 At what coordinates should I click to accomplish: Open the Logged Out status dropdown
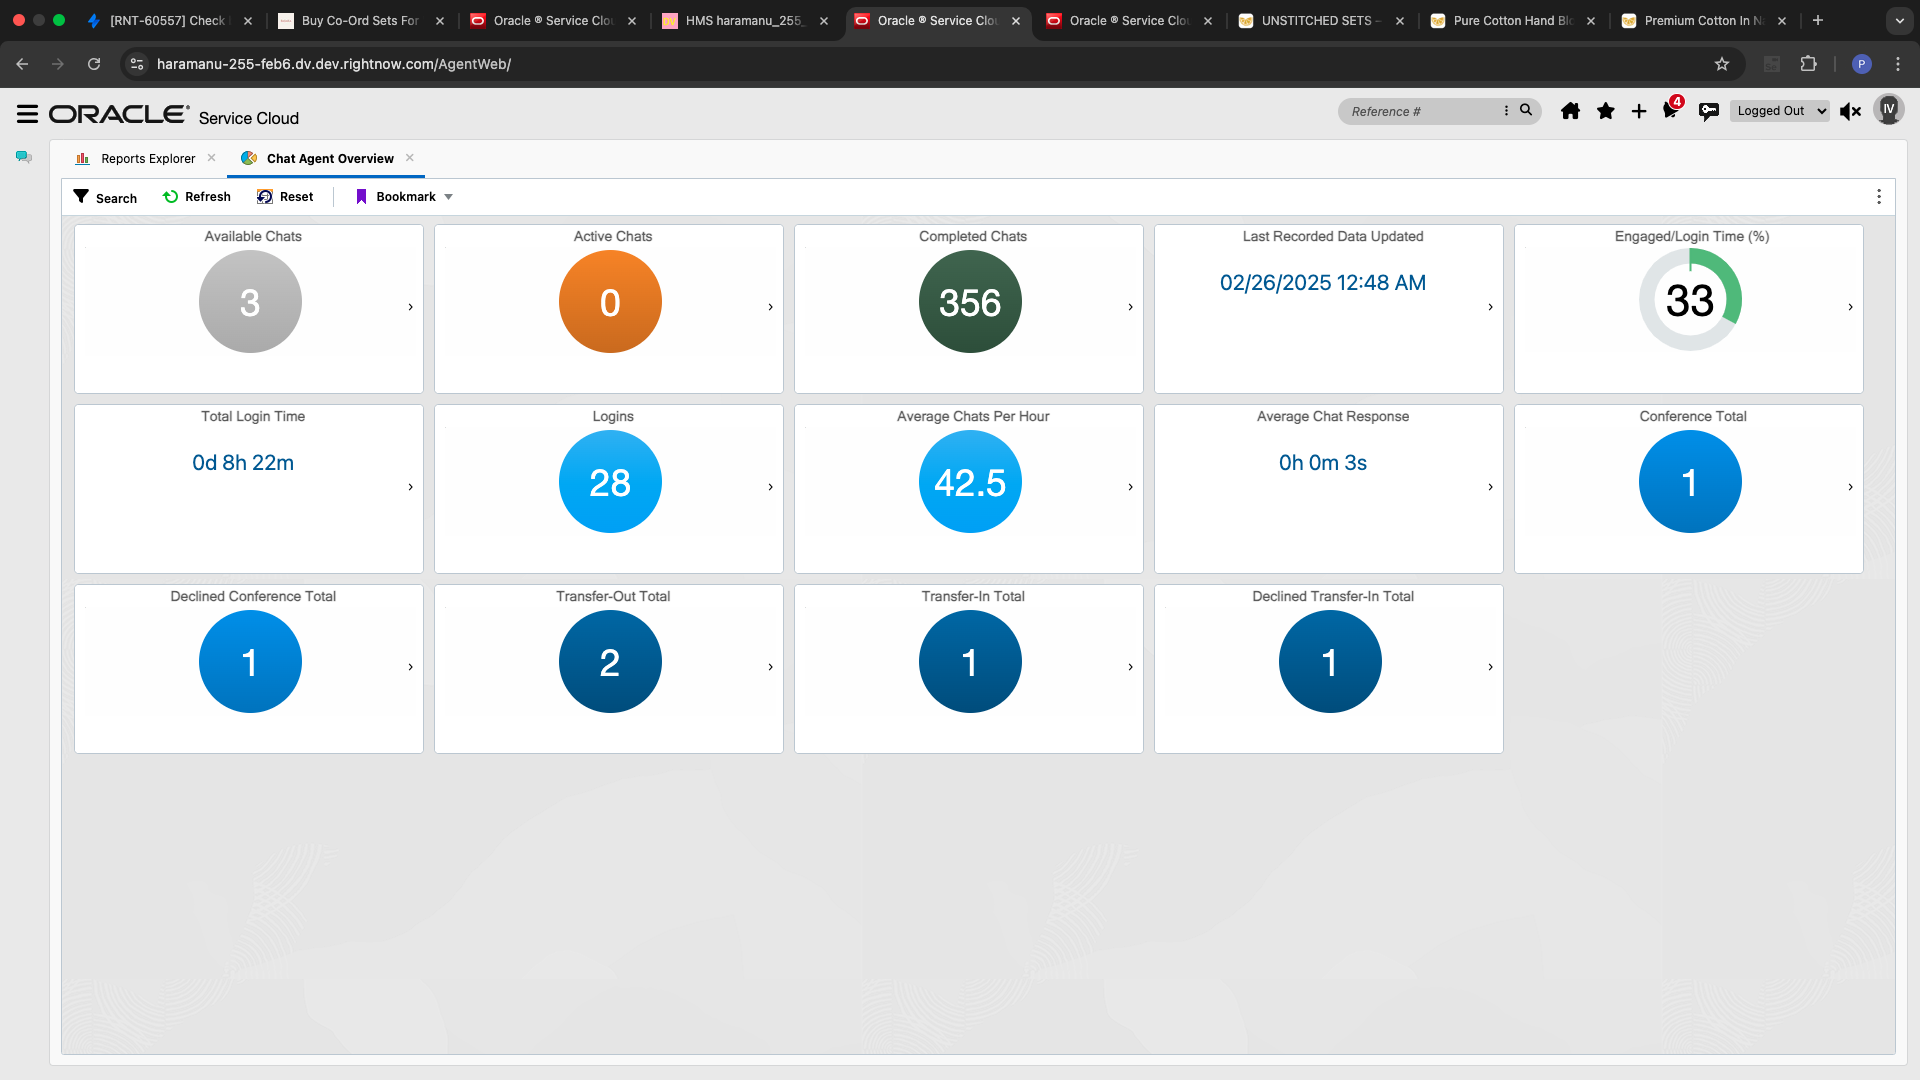point(1781,111)
